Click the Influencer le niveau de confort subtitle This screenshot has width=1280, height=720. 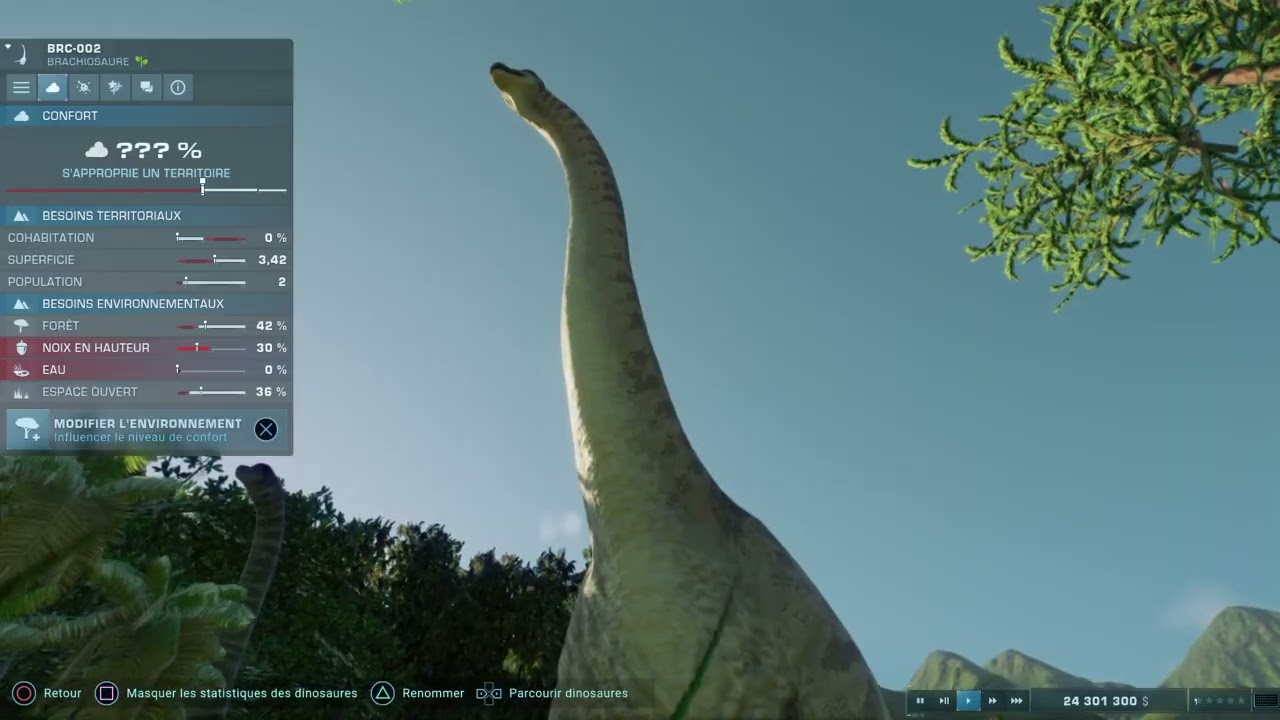pyautogui.click(x=140, y=437)
